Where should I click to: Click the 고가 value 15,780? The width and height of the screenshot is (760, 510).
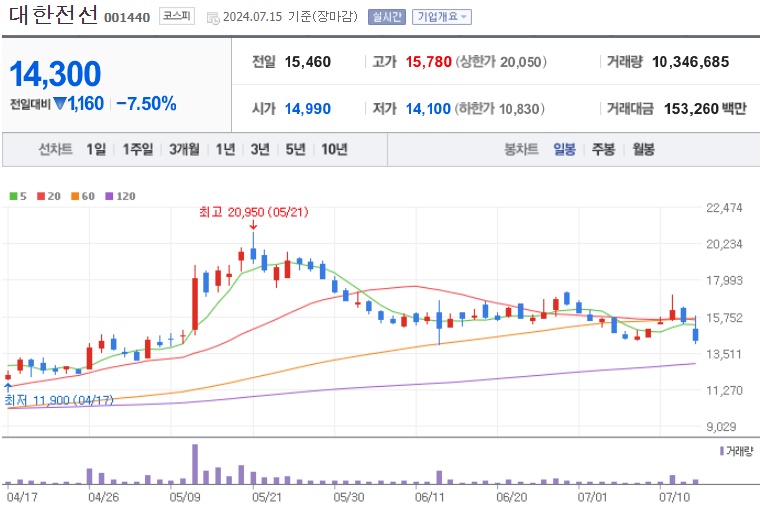tap(428, 62)
